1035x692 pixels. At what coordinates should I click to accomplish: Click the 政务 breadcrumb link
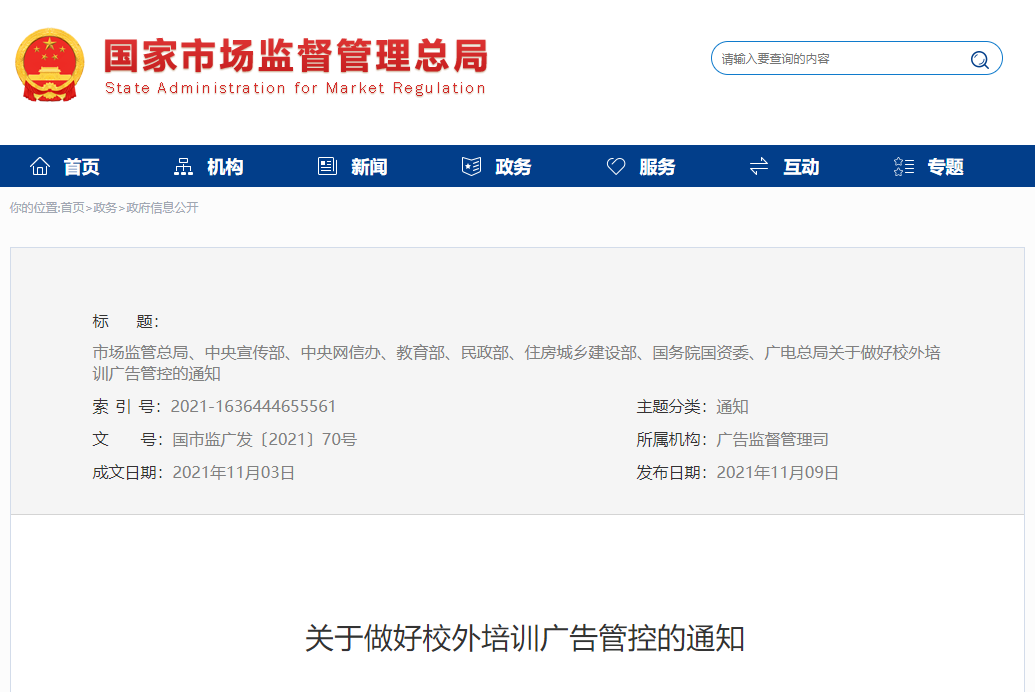105,208
